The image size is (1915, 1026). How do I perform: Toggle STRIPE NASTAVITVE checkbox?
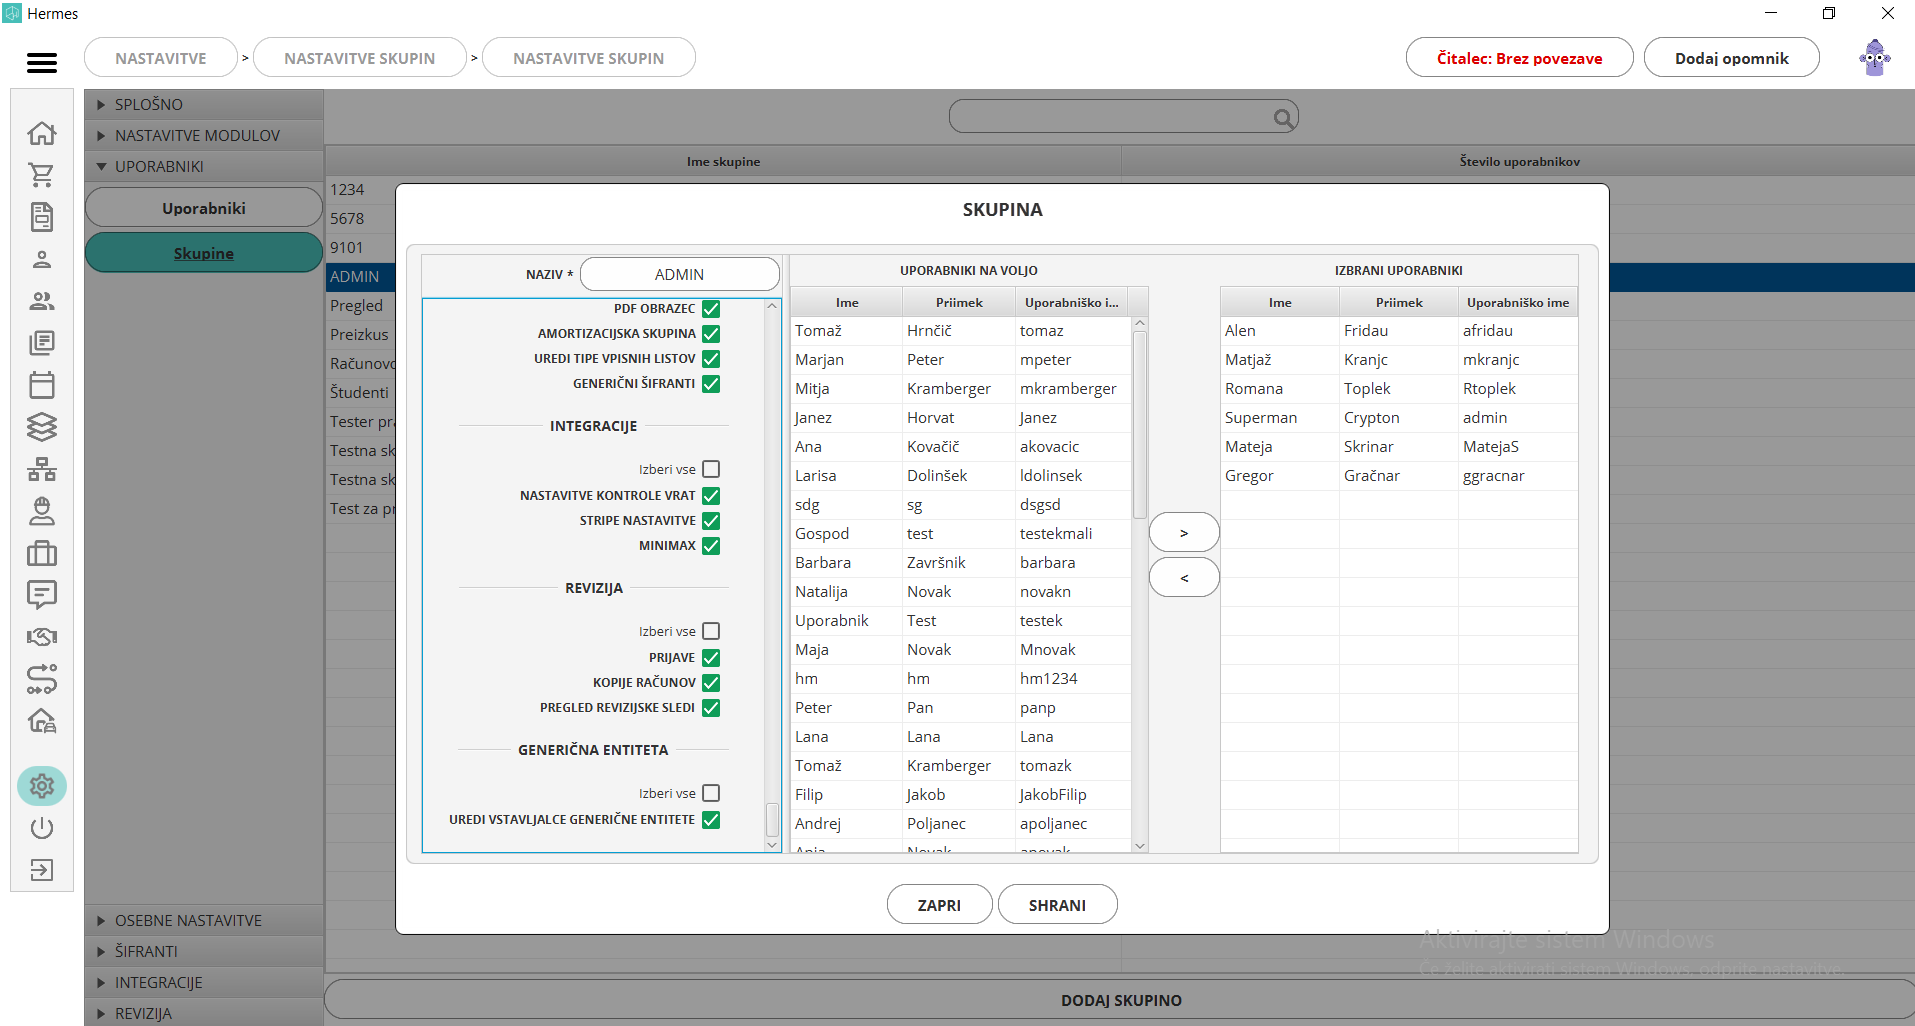tap(711, 521)
